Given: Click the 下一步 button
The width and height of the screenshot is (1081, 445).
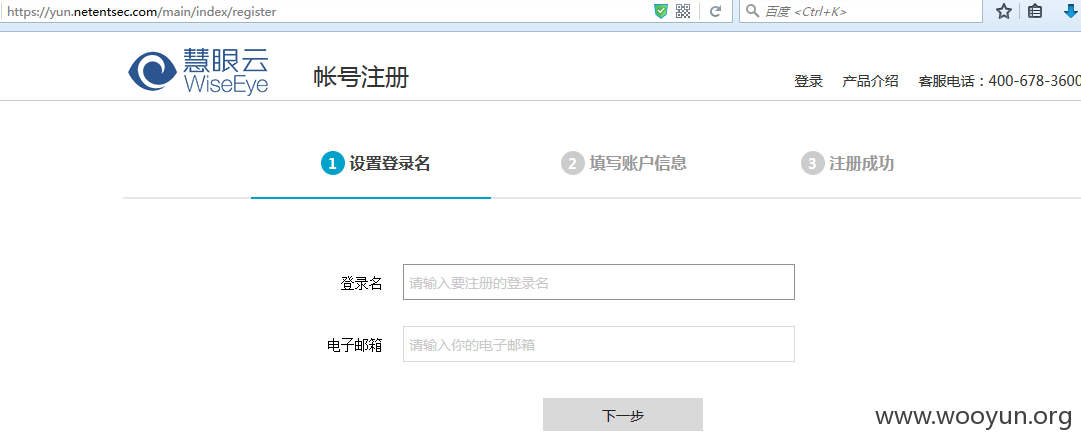Looking at the screenshot, I should pos(623,415).
